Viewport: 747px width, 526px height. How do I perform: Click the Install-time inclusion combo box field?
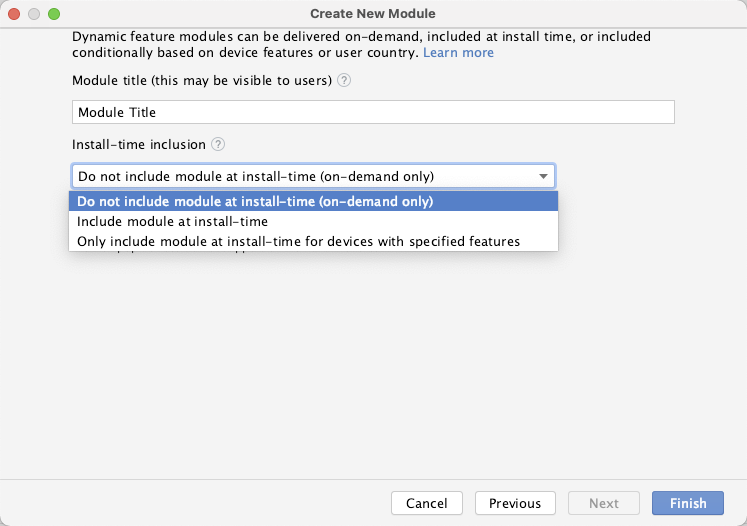click(x=300, y=176)
